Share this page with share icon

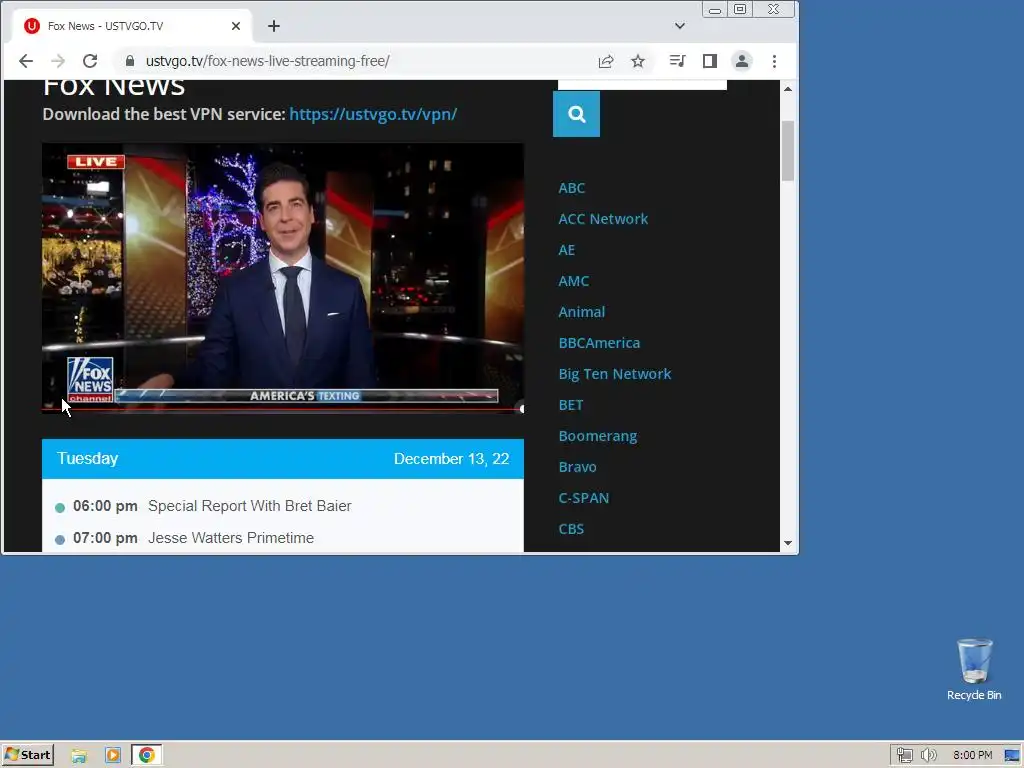pos(605,61)
